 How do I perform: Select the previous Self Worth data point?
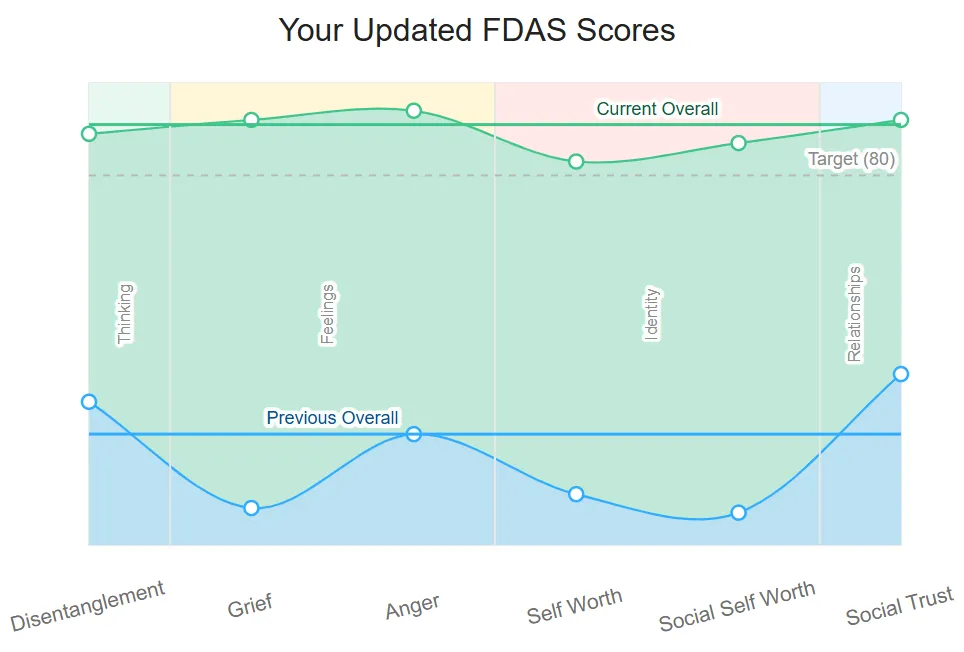[x=576, y=494]
